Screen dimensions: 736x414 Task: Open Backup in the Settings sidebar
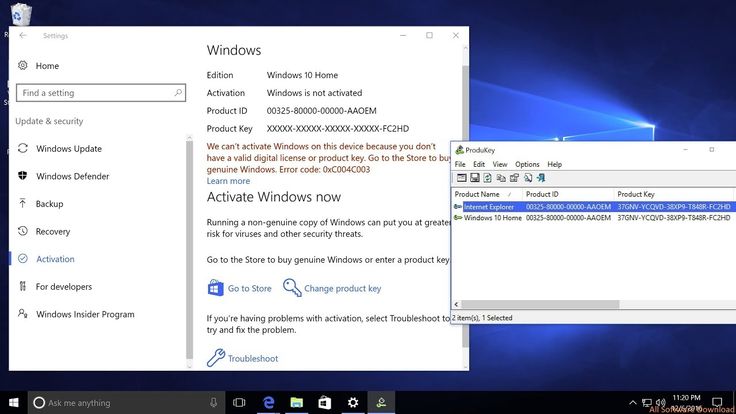[49, 204]
